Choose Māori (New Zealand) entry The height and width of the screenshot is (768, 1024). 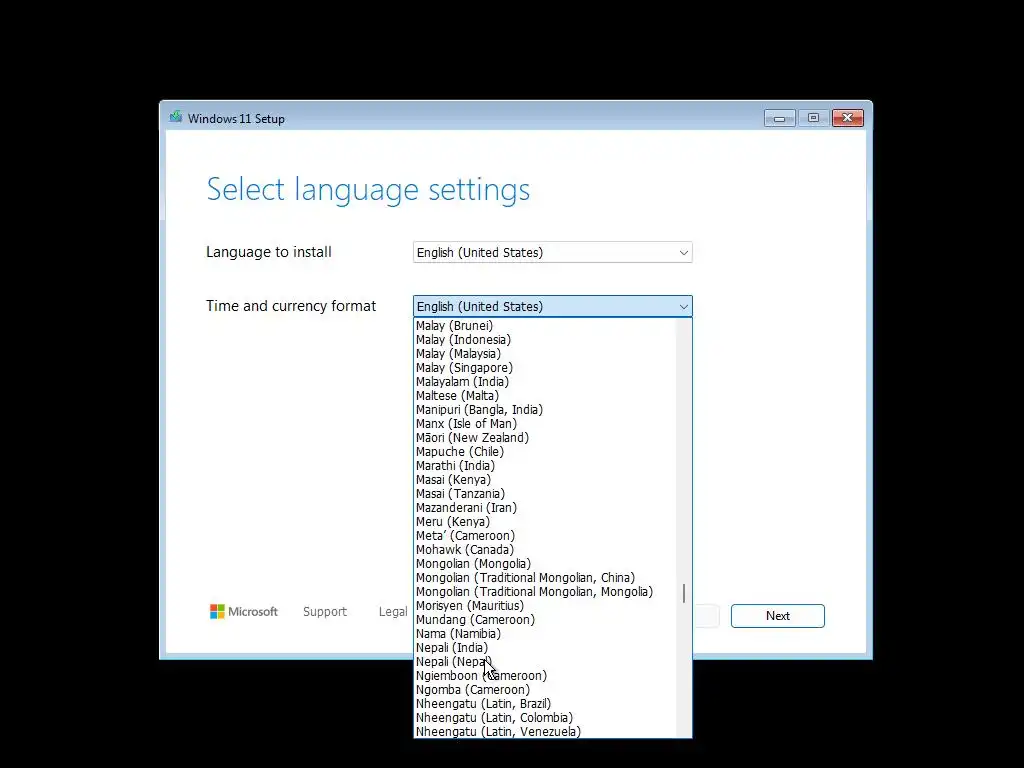coord(545,438)
